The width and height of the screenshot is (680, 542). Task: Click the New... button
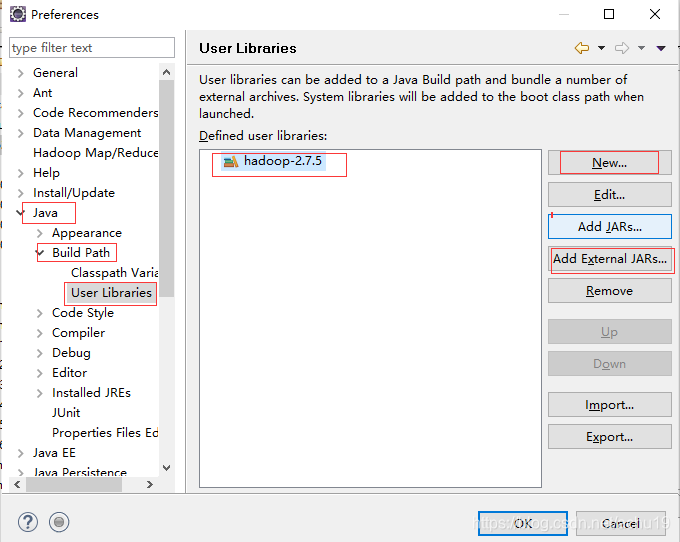[610, 163]
